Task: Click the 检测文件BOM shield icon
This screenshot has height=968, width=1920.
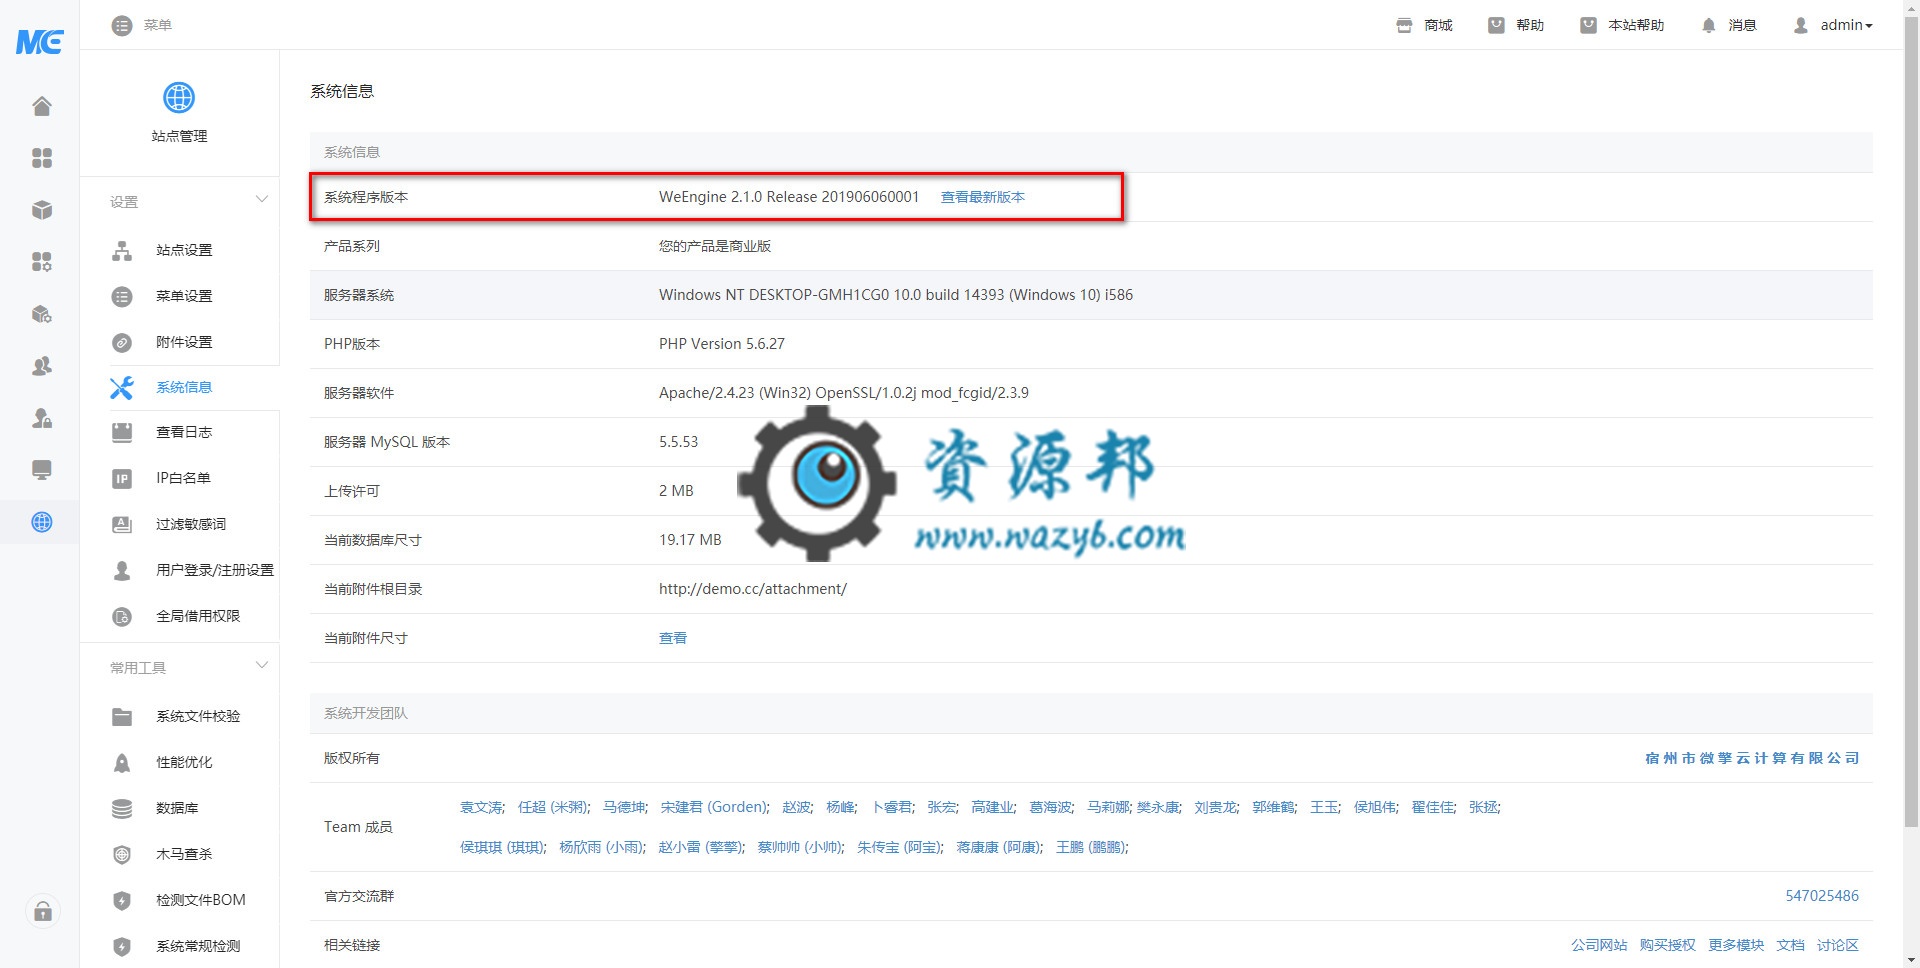Action: [x=122, y=900]
